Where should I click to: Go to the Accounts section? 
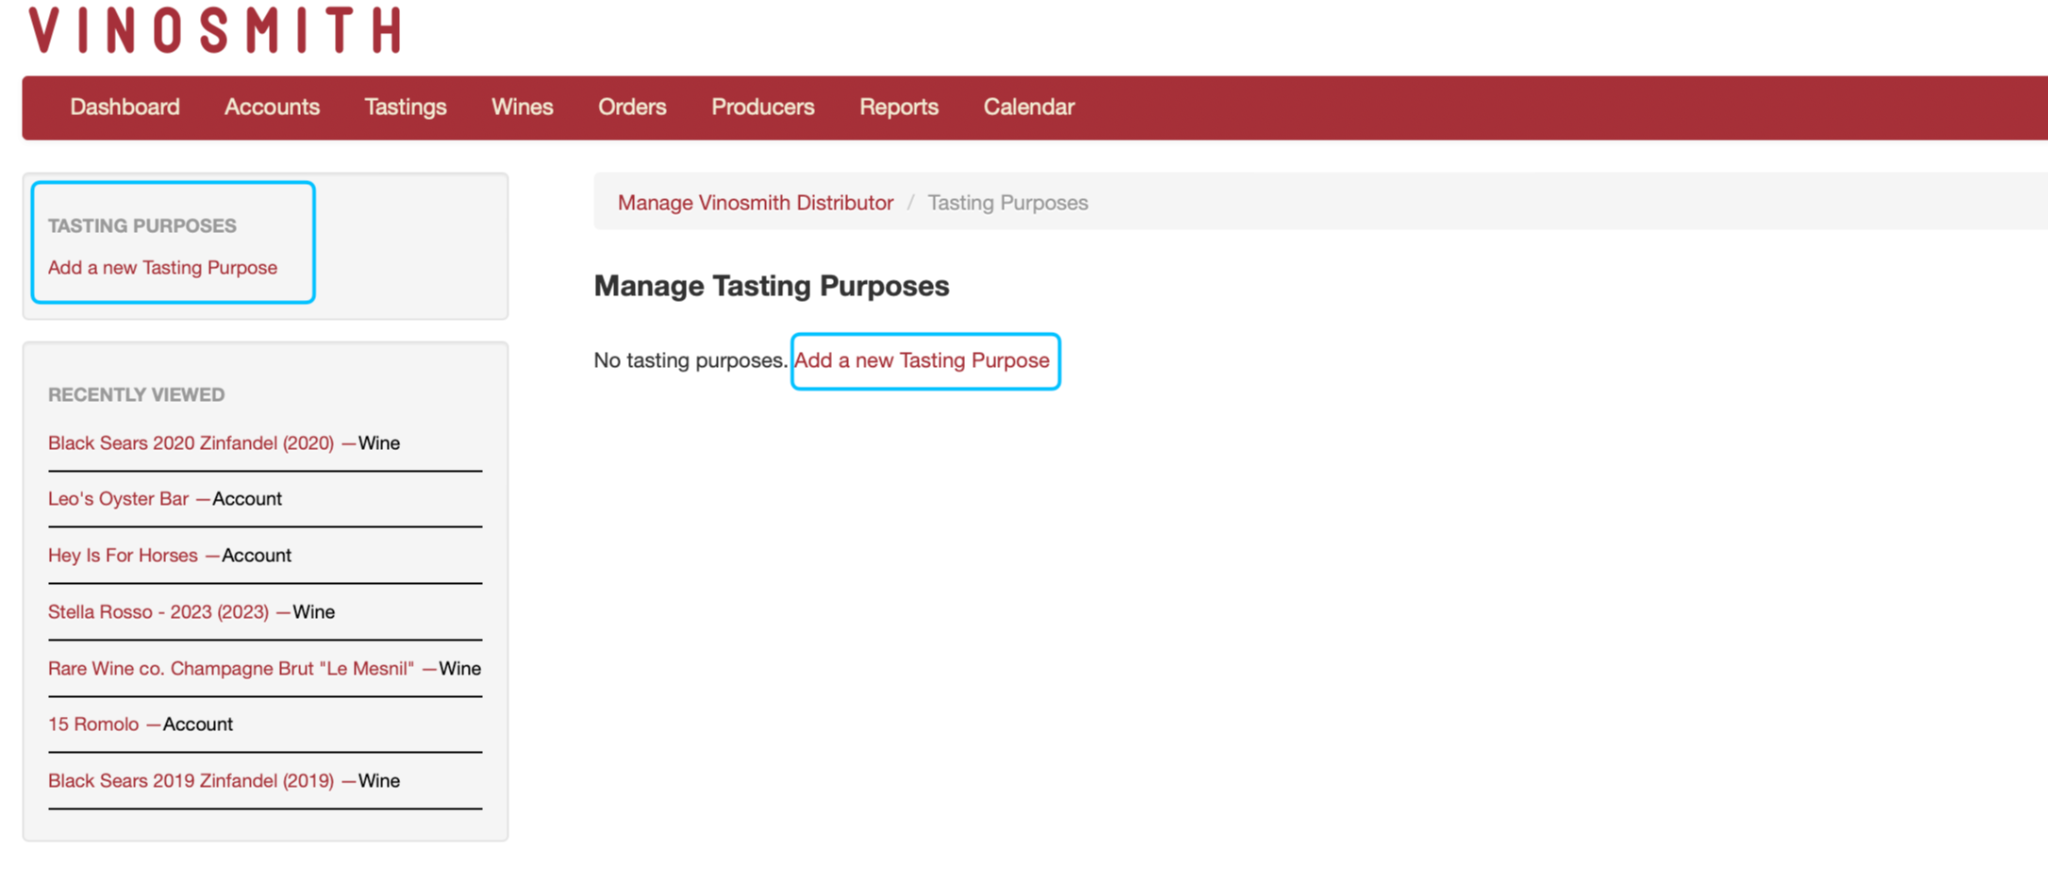tap(272, 107)
